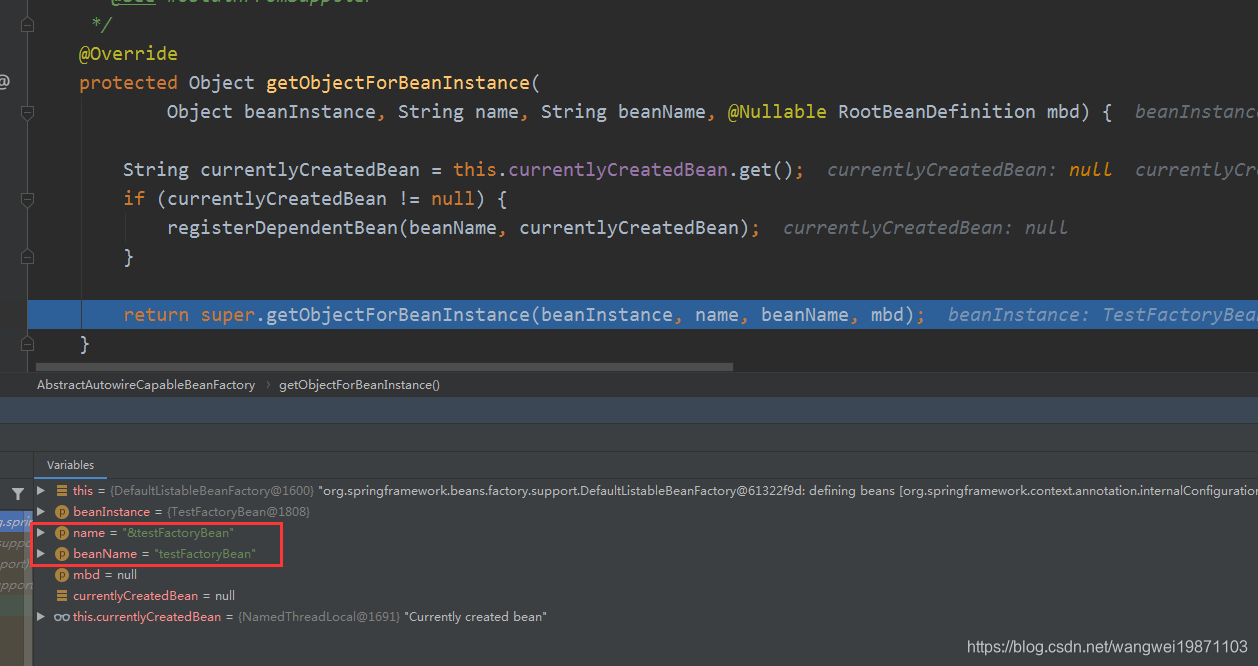Click the parameter icon beside mbd

click(62, 575)
